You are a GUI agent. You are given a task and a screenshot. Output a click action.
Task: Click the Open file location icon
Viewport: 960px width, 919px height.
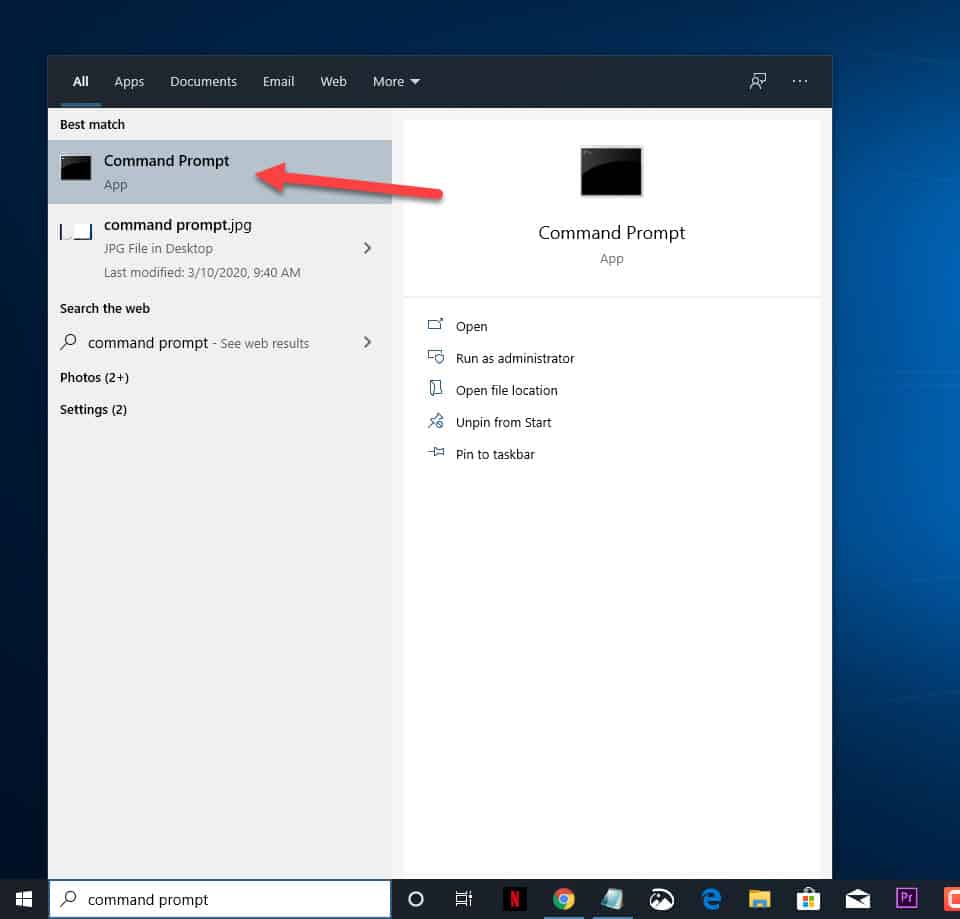(435, 388)
